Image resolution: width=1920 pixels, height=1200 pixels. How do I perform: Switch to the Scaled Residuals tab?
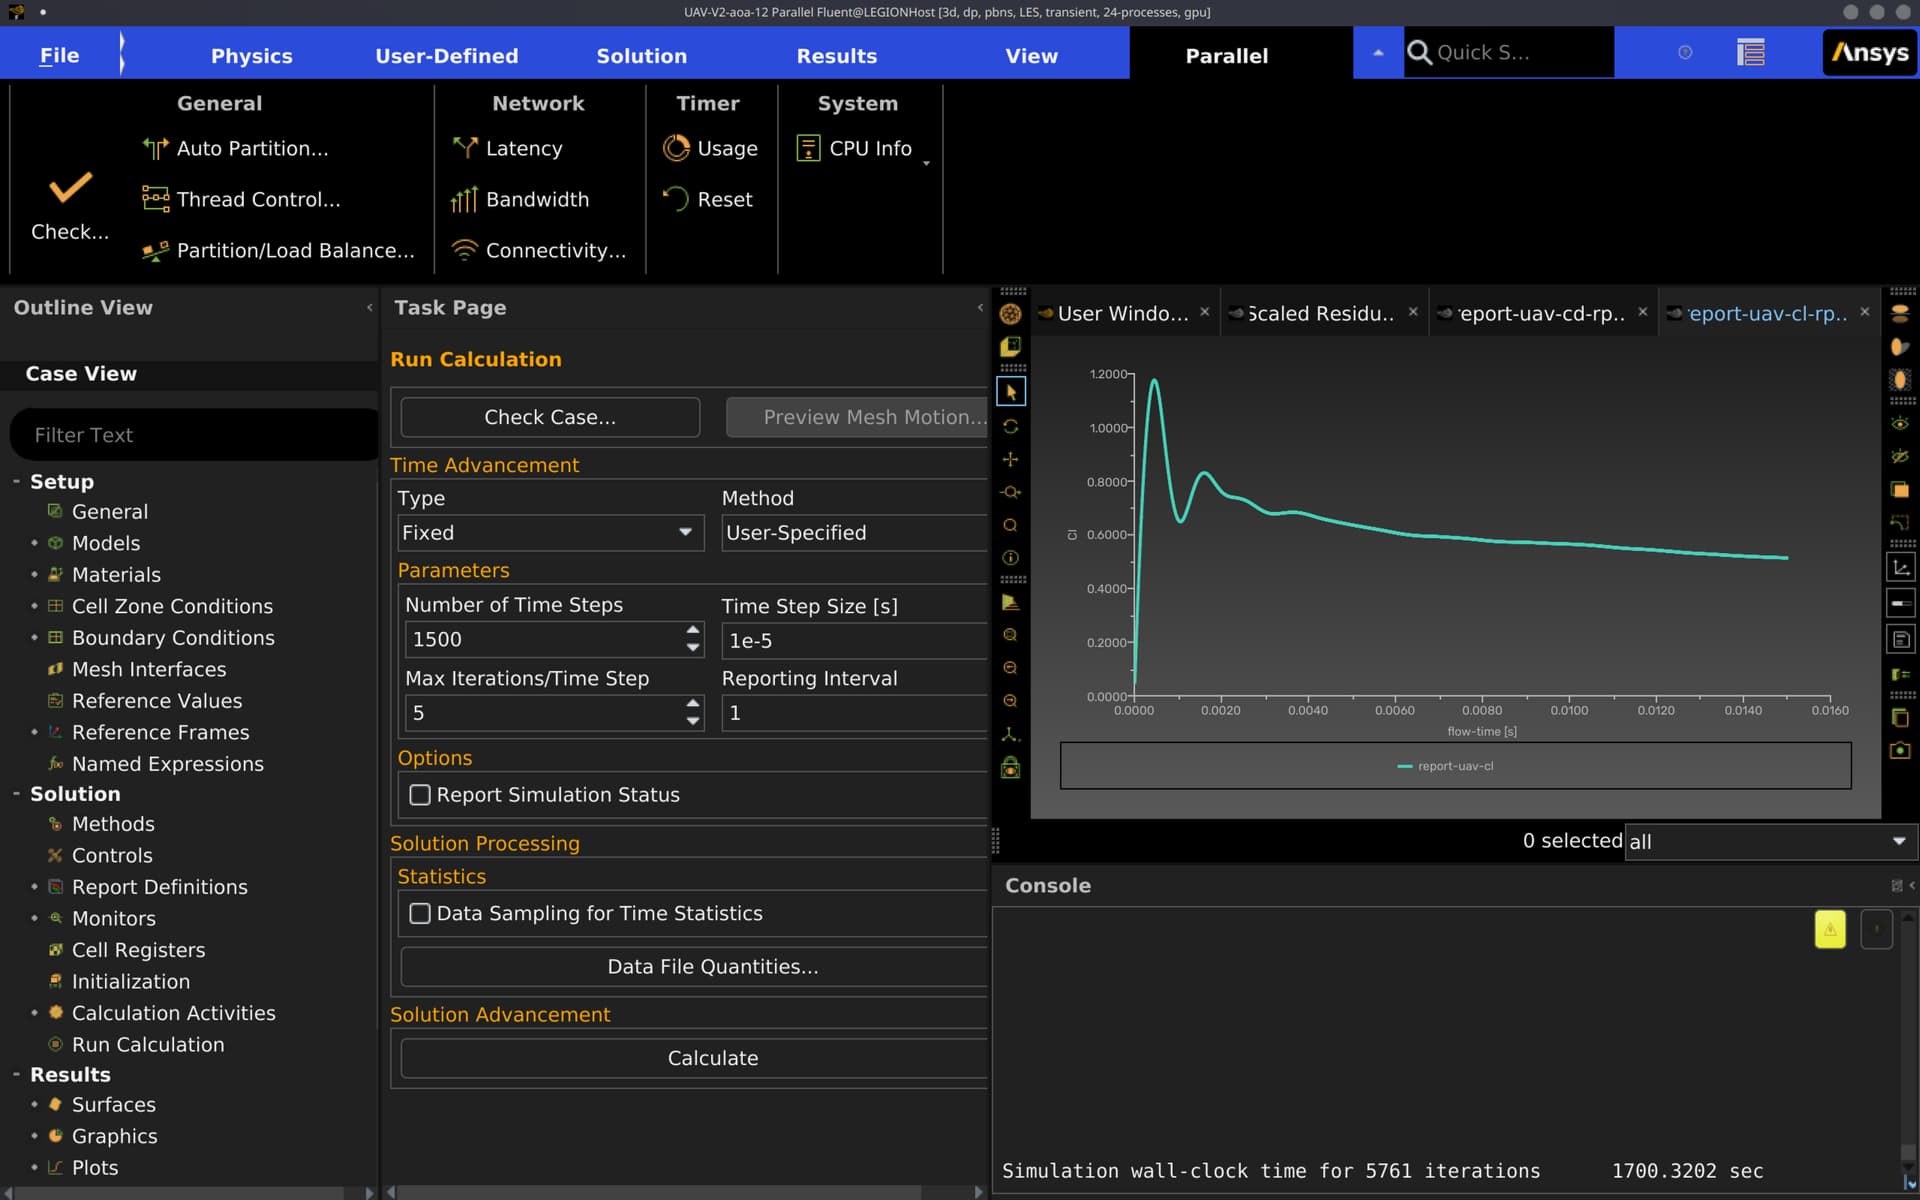click(1318, 313)
